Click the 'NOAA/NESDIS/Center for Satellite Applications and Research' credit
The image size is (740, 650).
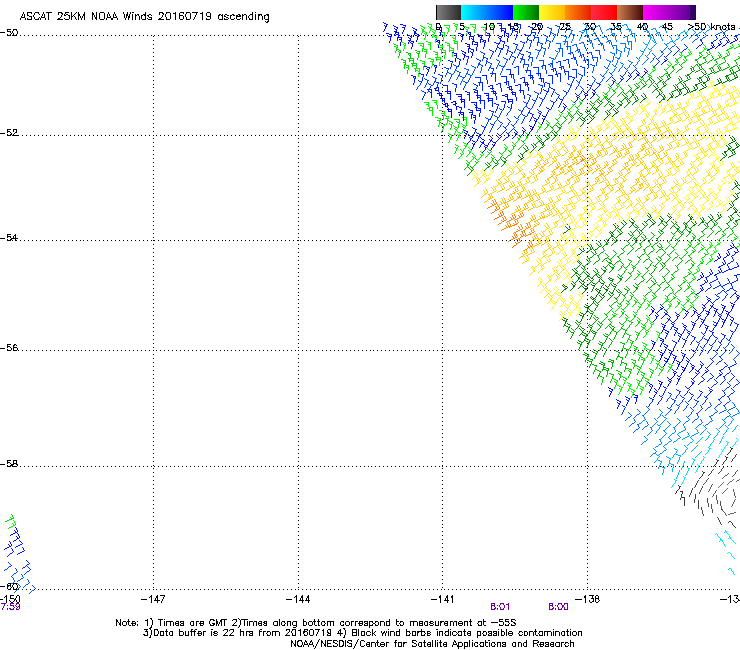tap(432, 644)
